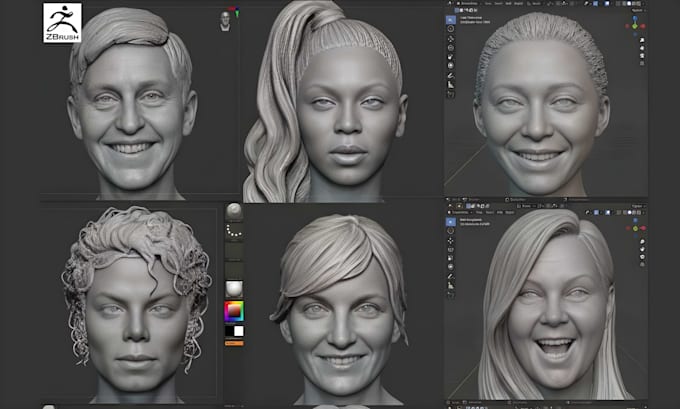Open the mode dropdown in bottom Blender header
Screen dimensions: 680x409
(x=460, y=213)
